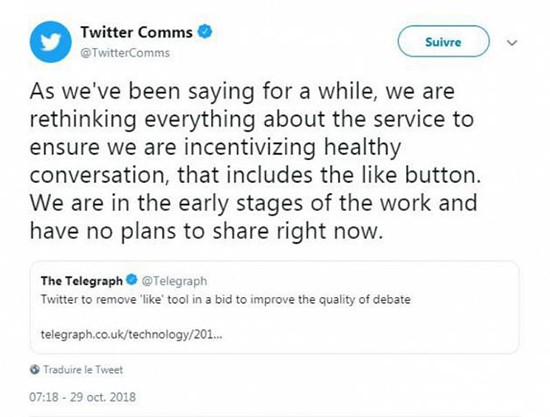Click the Twitter Comms bird avatar
This screenshot has width=550, height=417.
pos(51,42)
